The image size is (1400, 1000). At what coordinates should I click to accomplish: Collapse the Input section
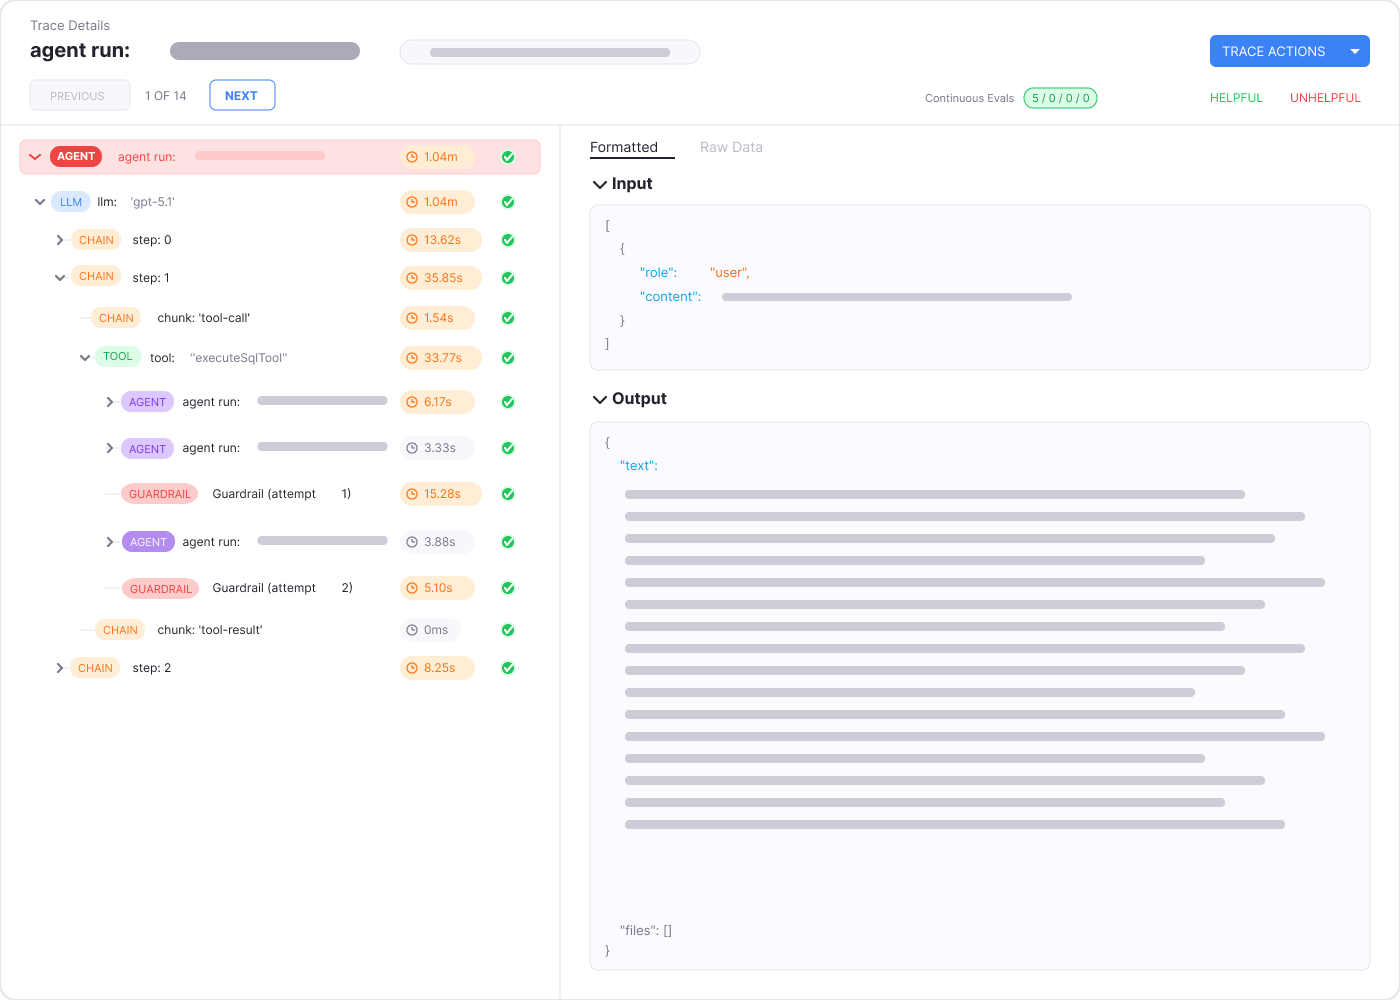[x=599, y=184]
